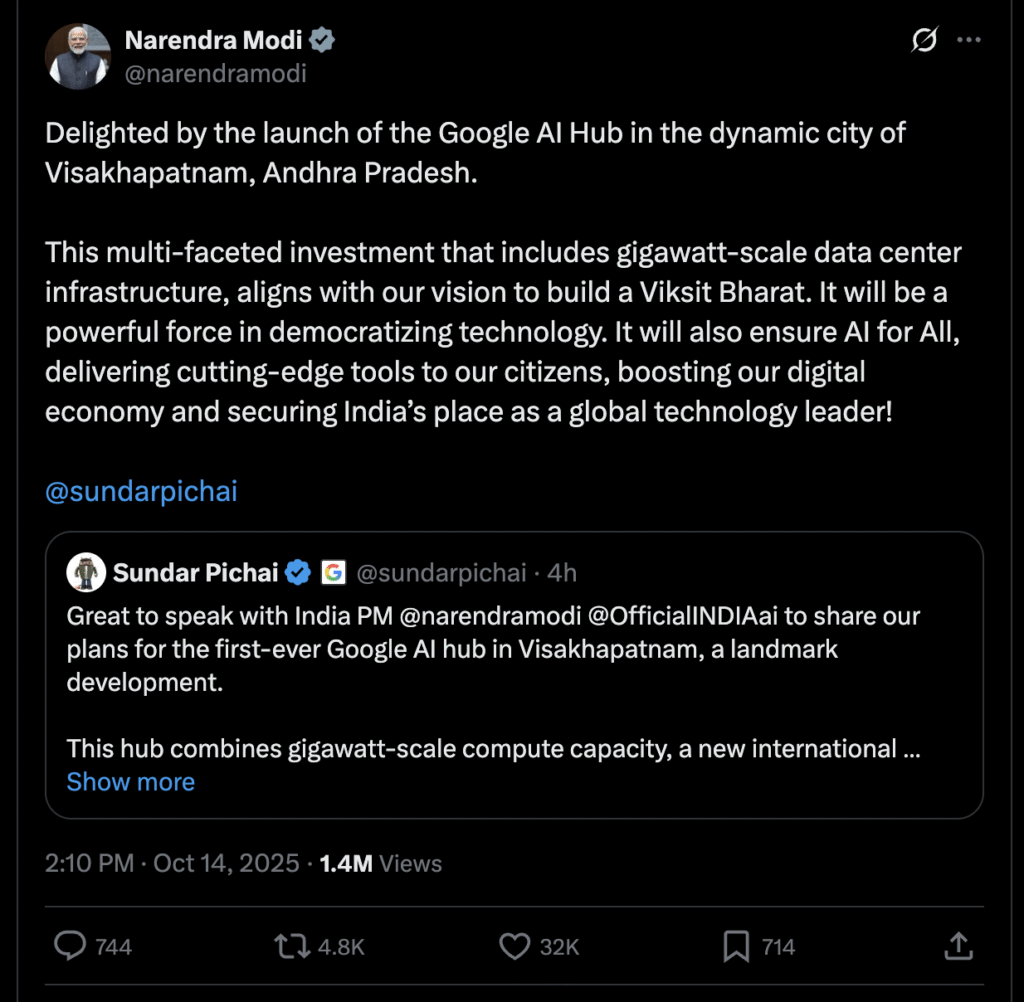Click Sundar Pichai's blue verified checkmark
The width and height of the screenshot is (1024, 1002).
(297, 573)
